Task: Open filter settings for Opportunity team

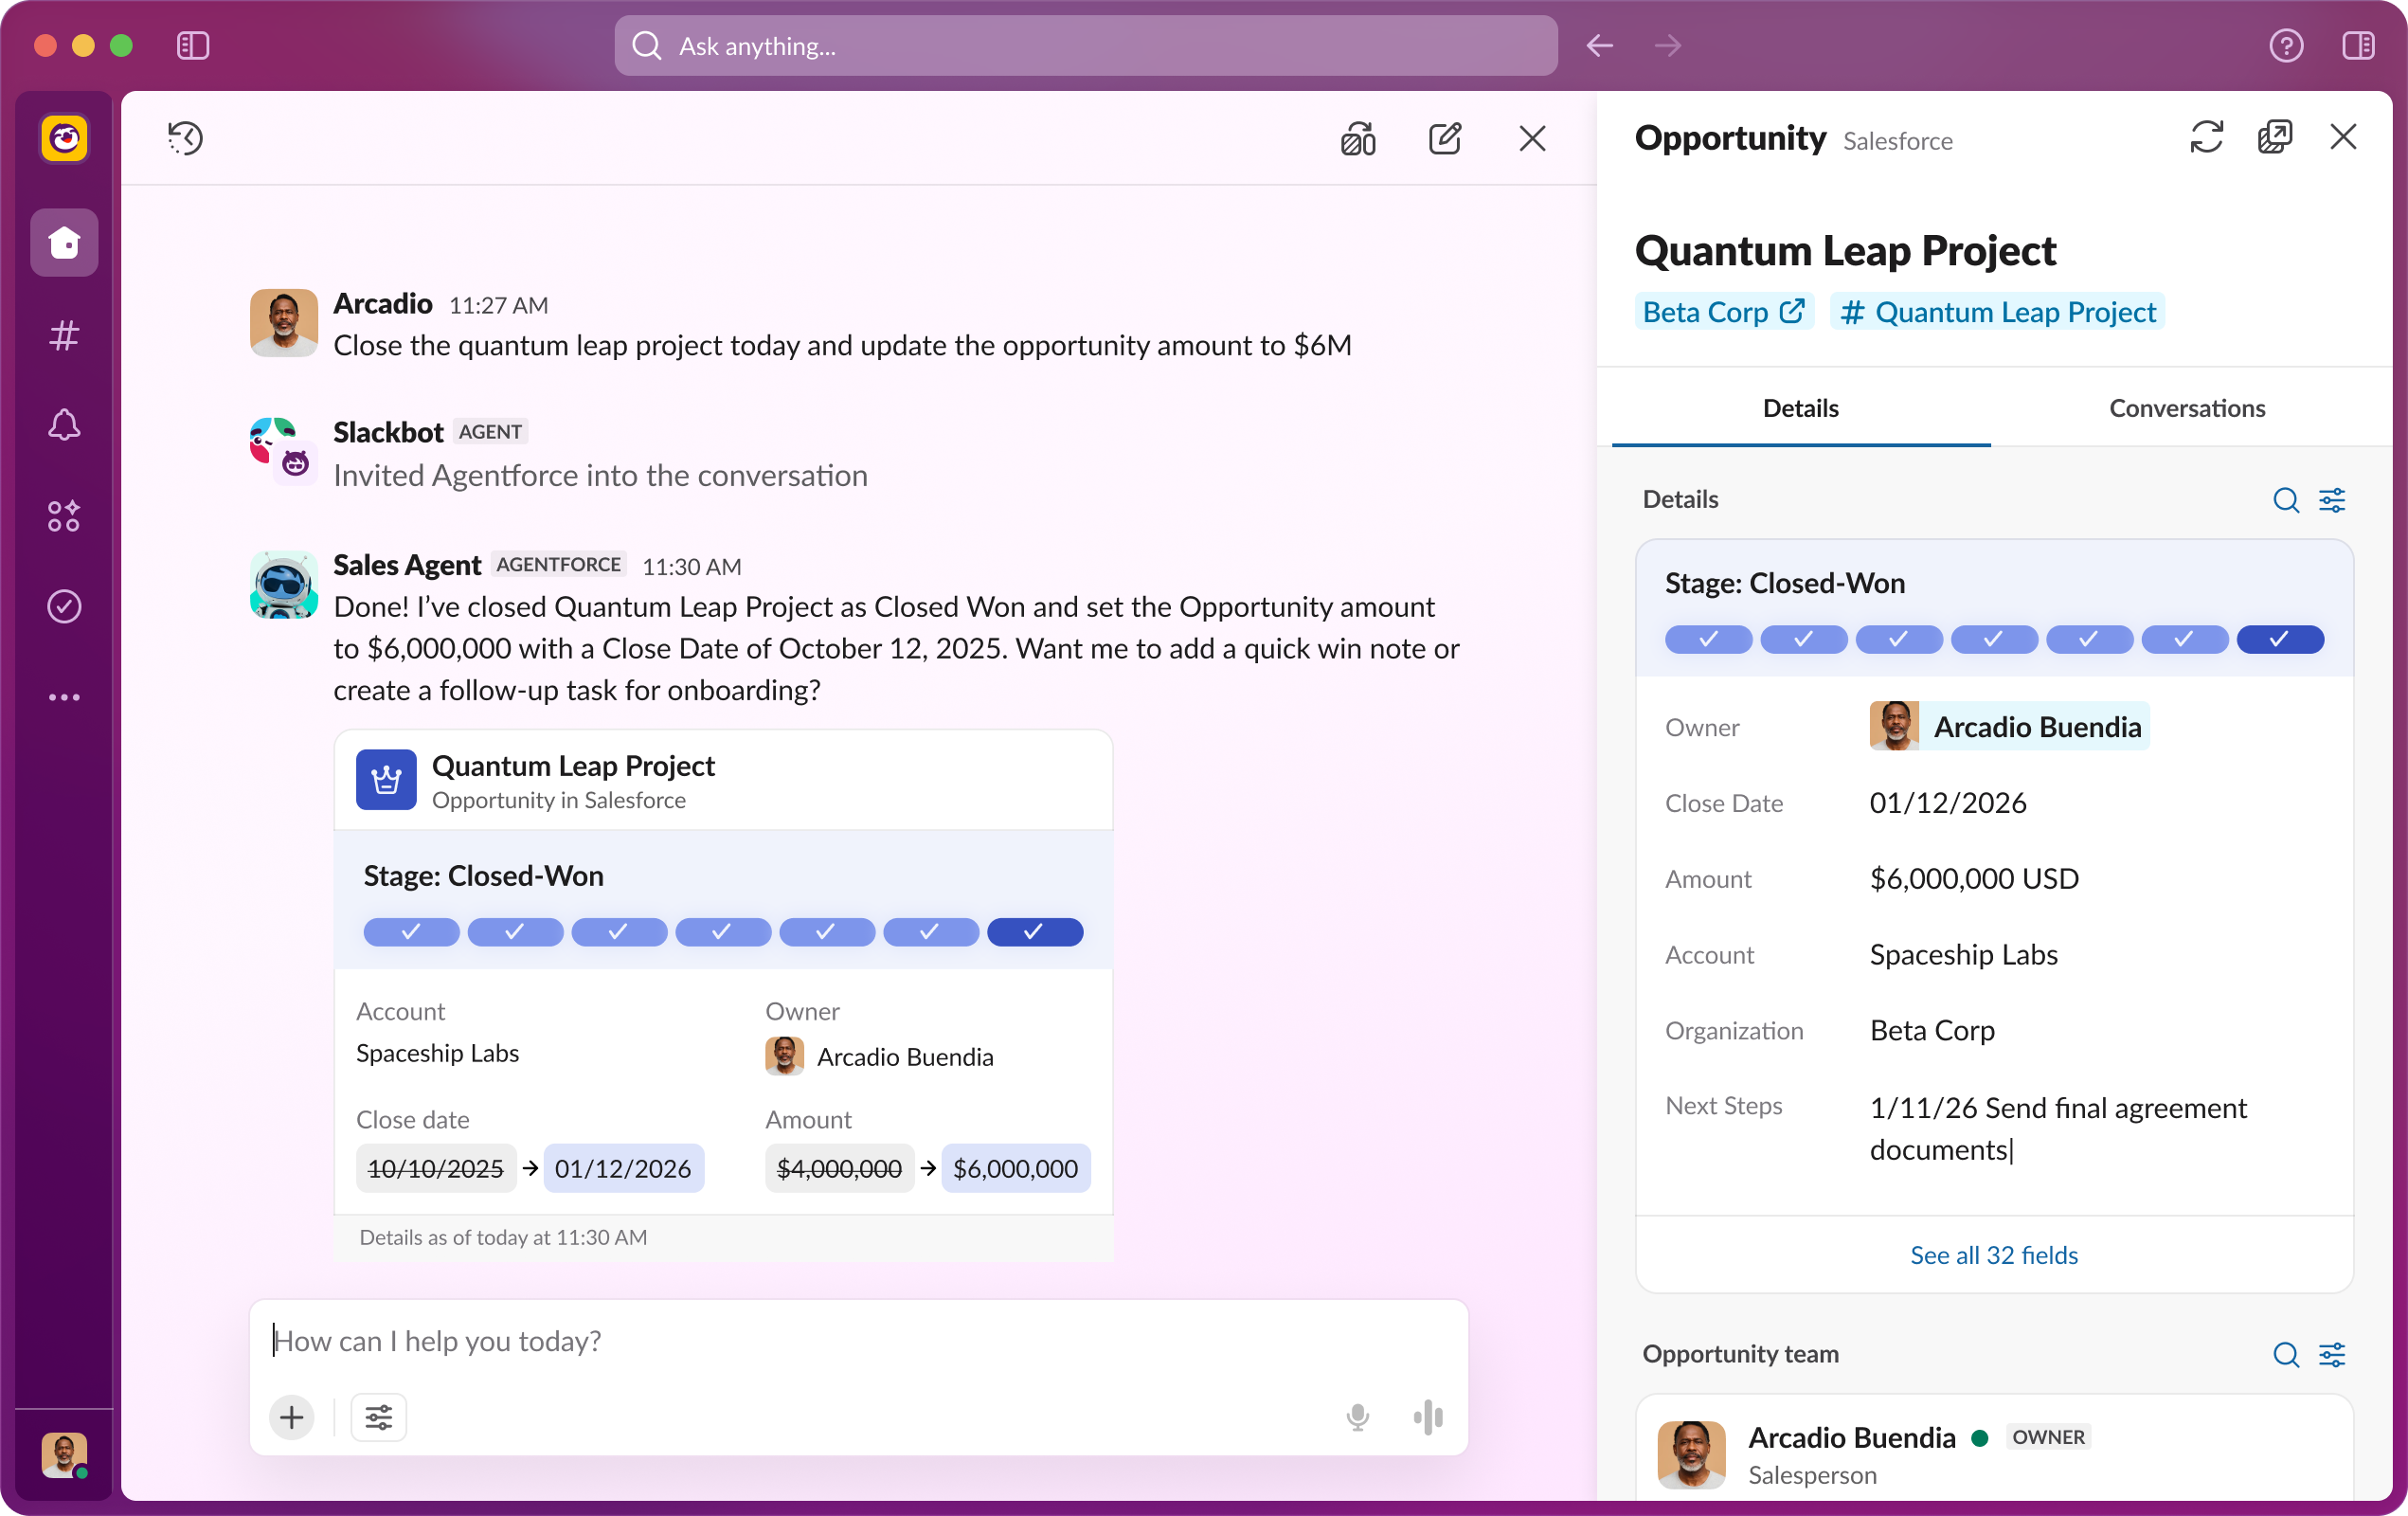Action: (x=2331, y=1354)
